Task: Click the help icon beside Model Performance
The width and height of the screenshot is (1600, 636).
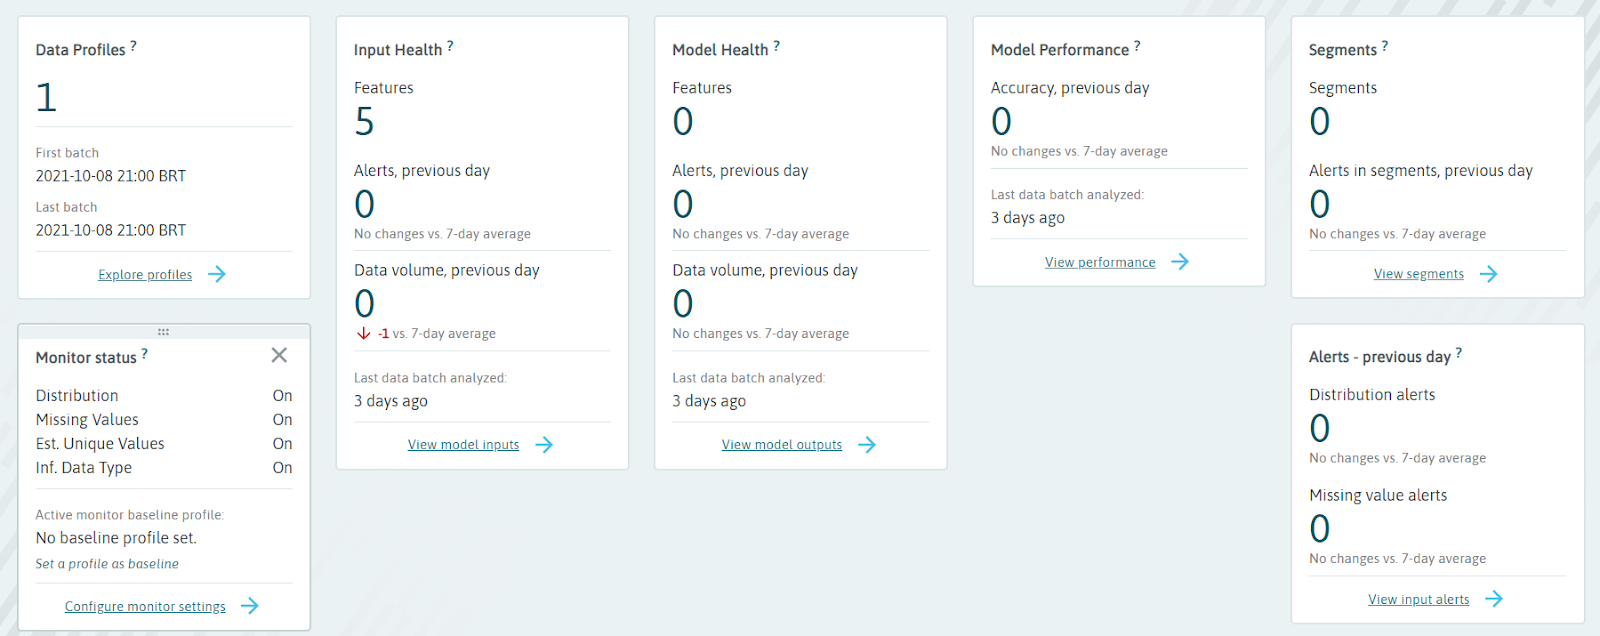Action: click(1137, 46)
